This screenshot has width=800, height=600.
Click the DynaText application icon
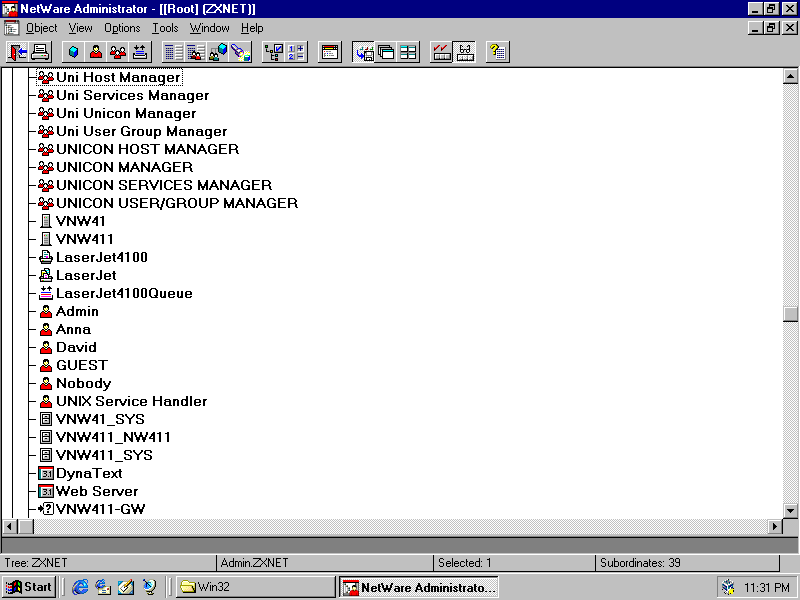pos(46,473)
